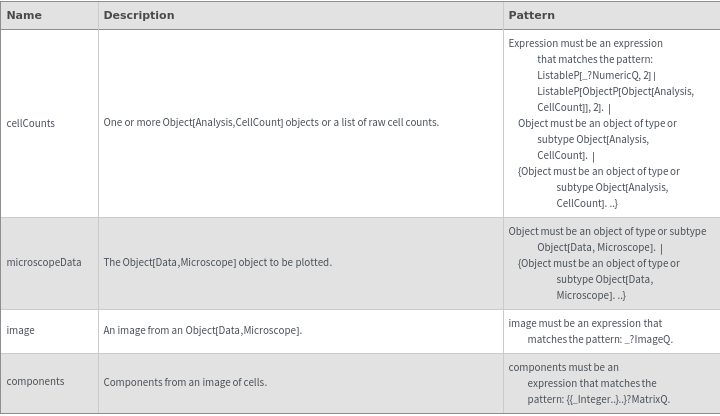Click "Expression must be an expression" text
Image resolution: width=720 pixels, height=416 pixels.
pyautogui.click(x=585, y=43)
